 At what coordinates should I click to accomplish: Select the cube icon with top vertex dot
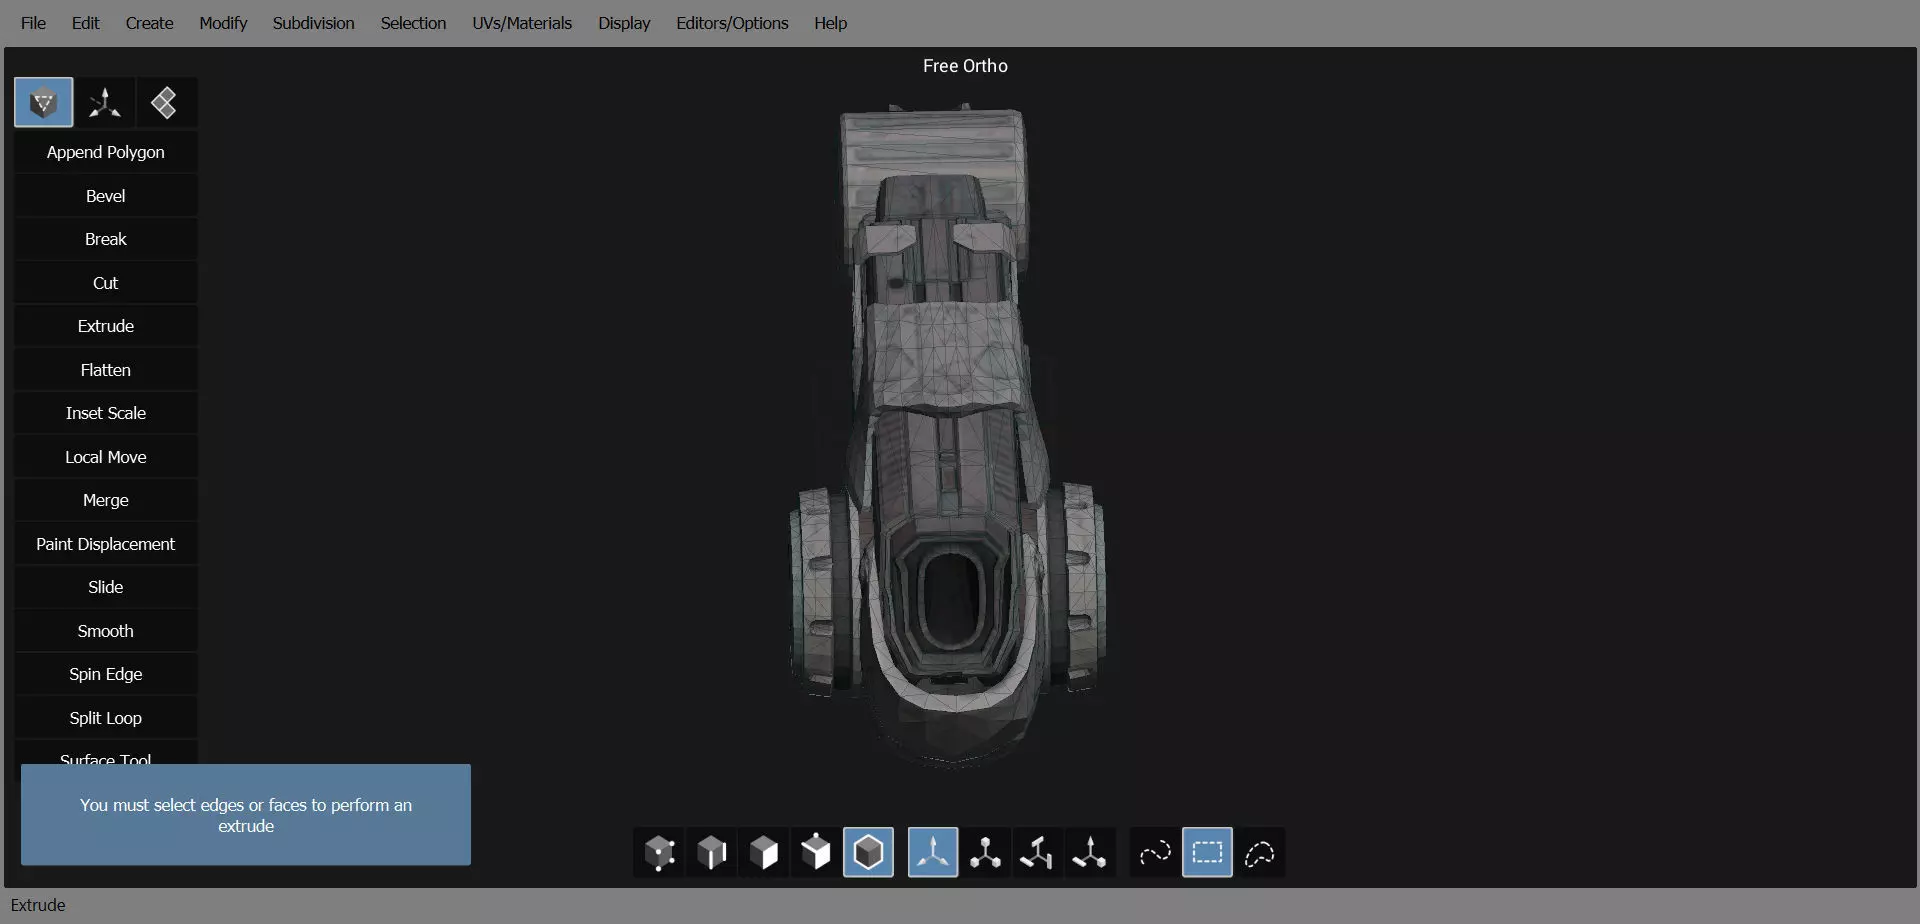[816, 853]
